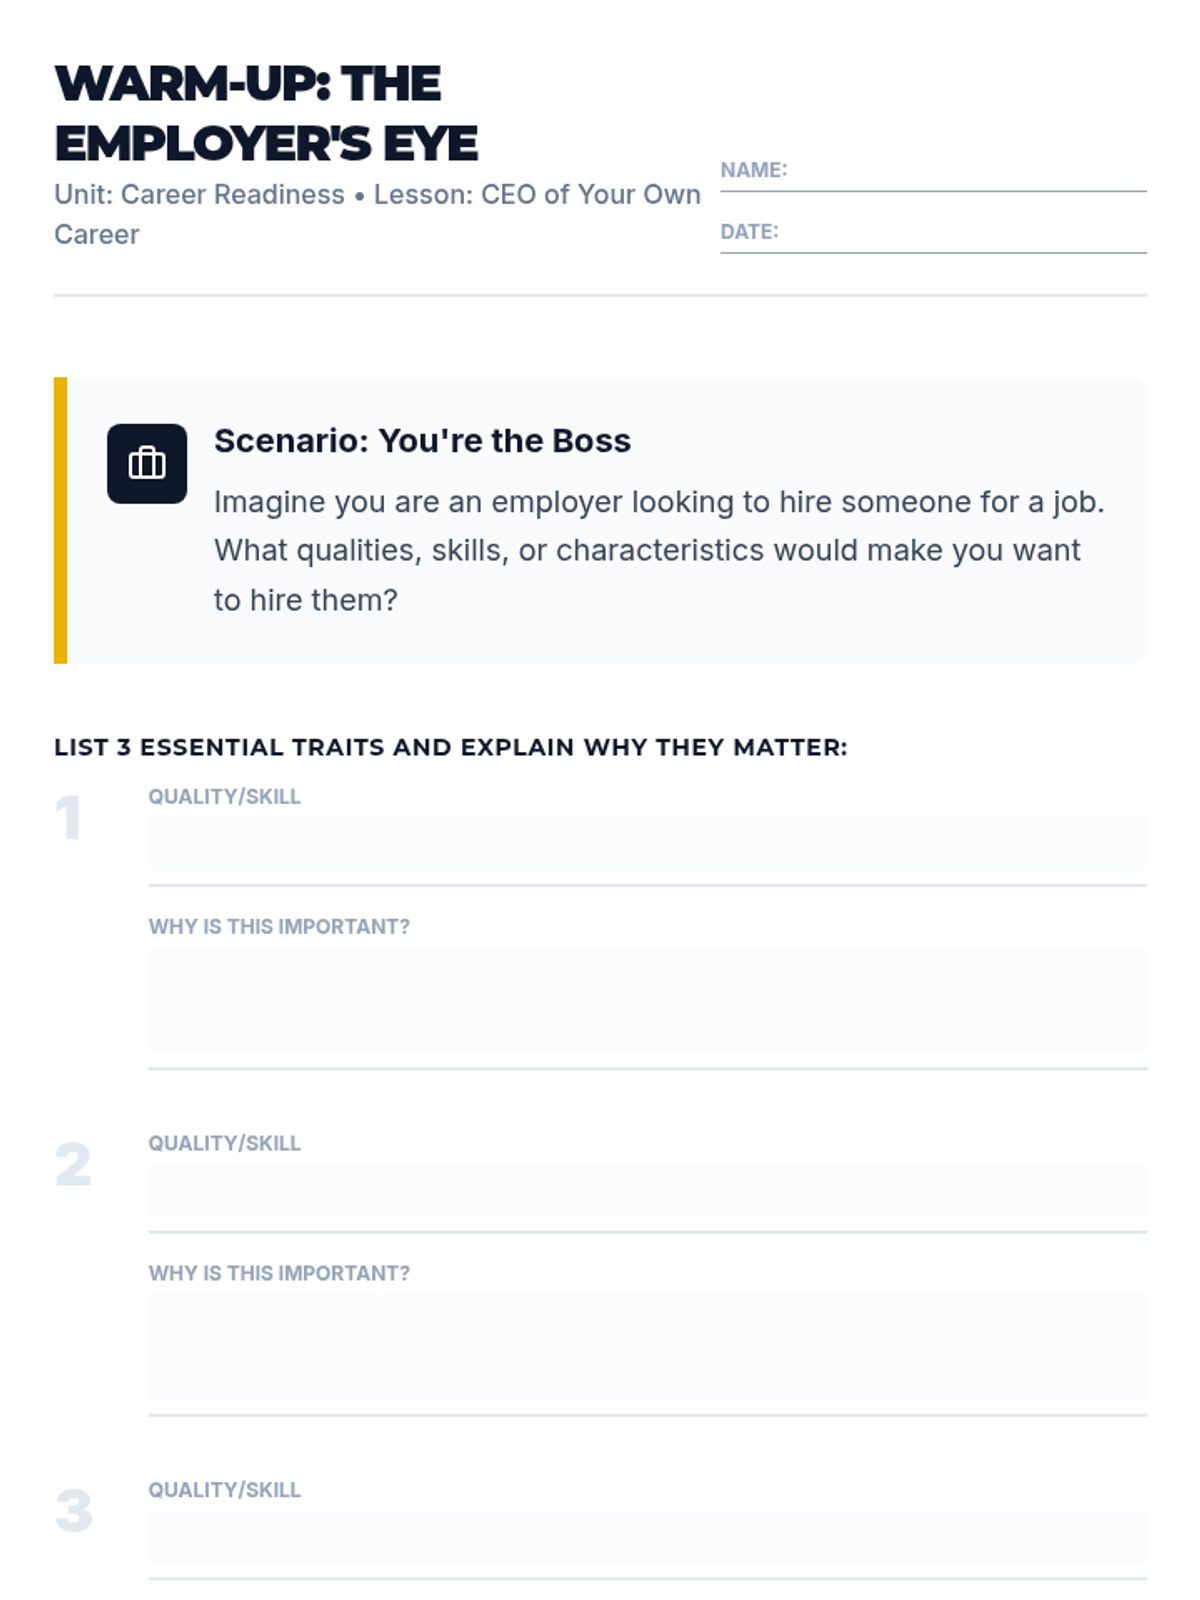This screenshot has height=1600, width=1200.
Task: Click the NAME: label text
Action: point(754,170)
